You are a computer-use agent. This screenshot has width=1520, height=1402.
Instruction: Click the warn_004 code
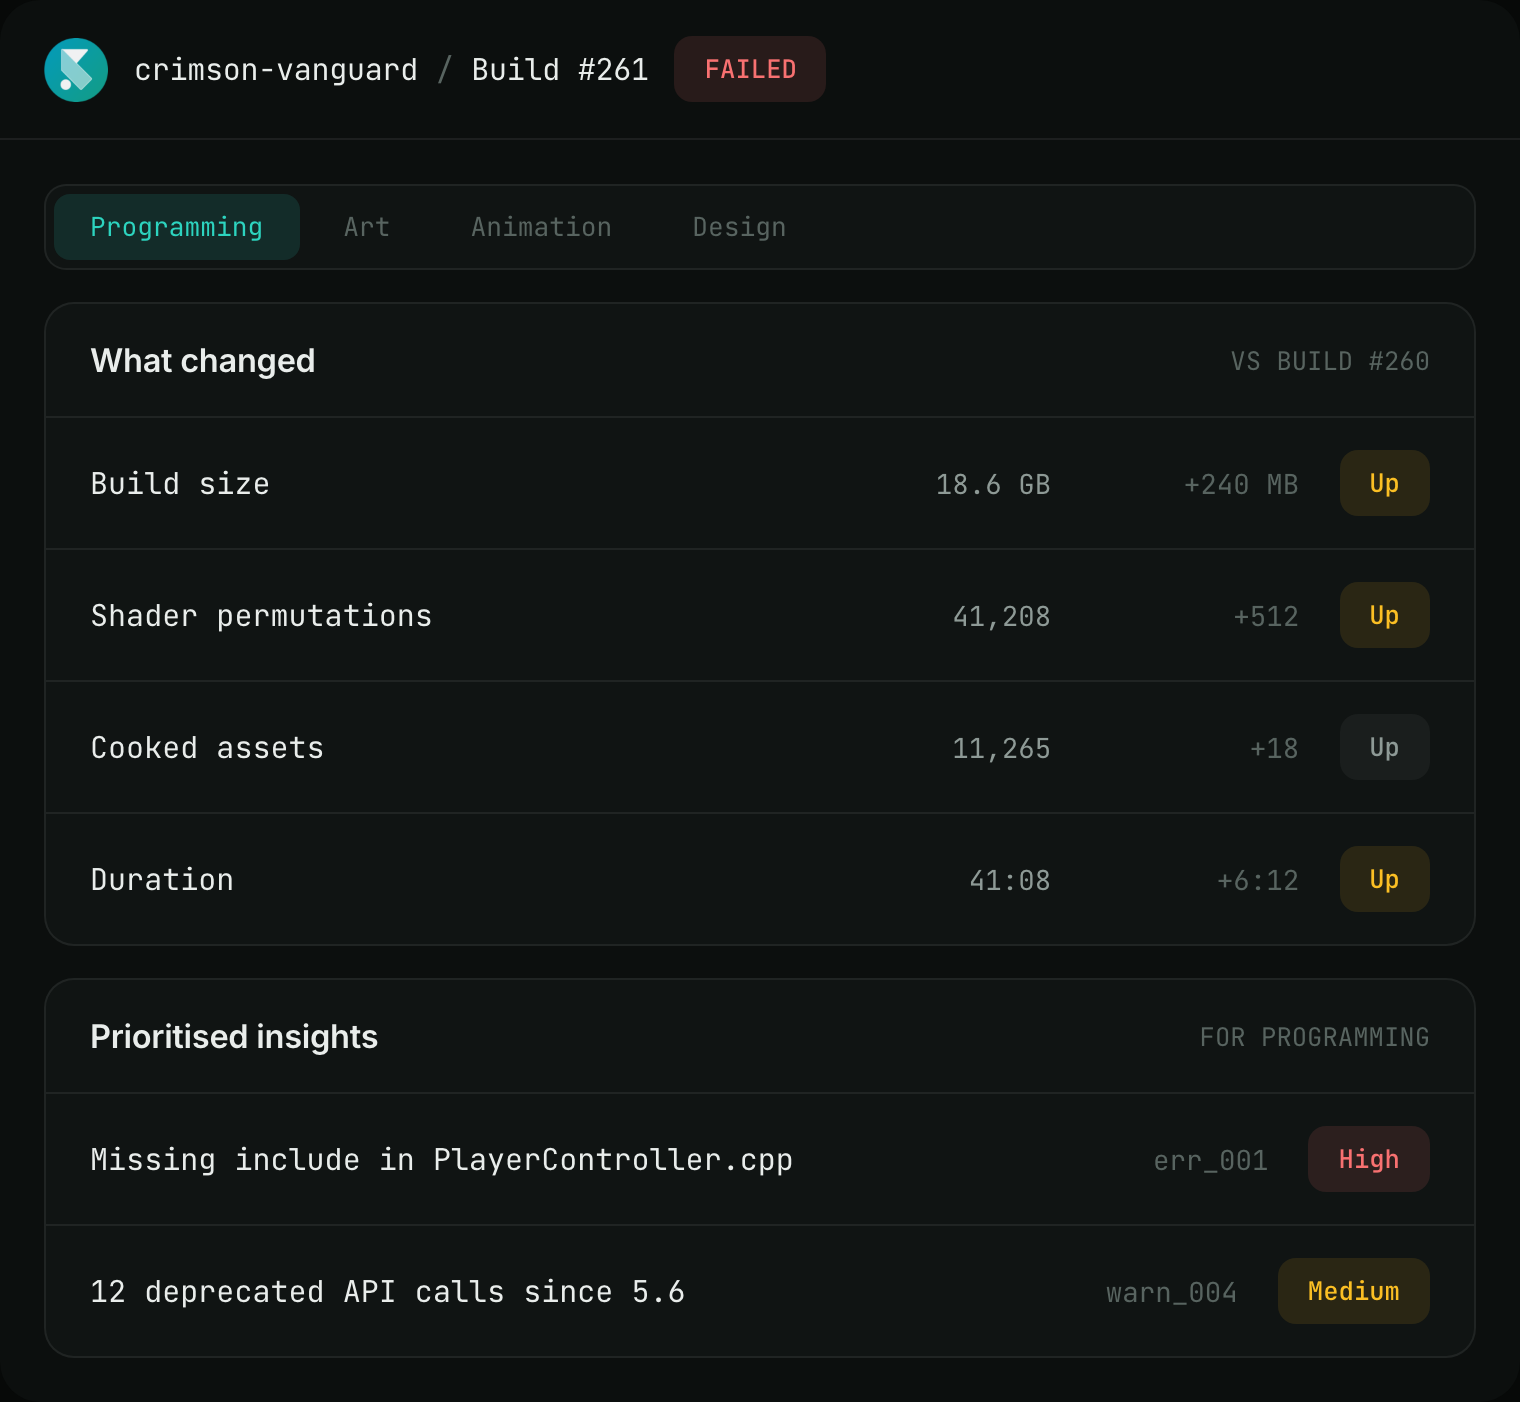[x=1172, y=1292]
